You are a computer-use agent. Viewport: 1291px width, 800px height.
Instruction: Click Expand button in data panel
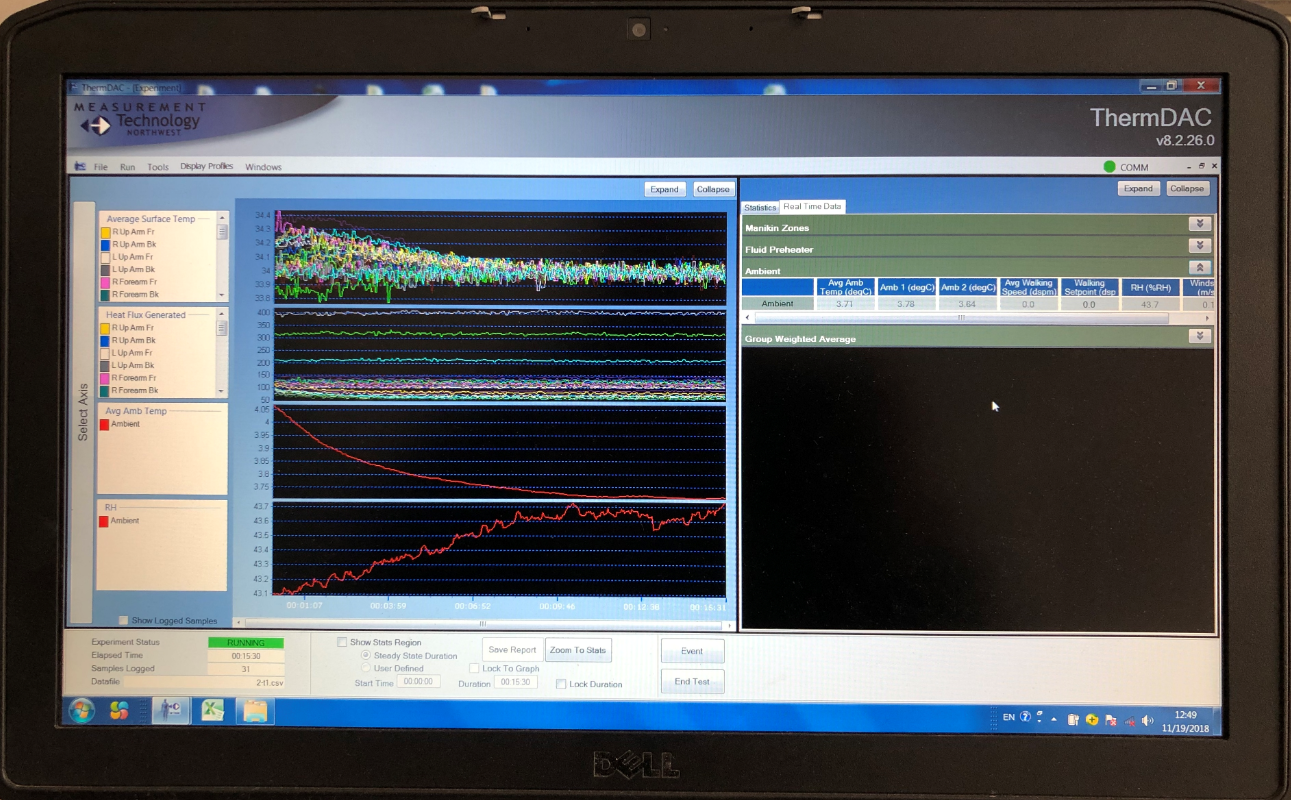(1138, 188)
